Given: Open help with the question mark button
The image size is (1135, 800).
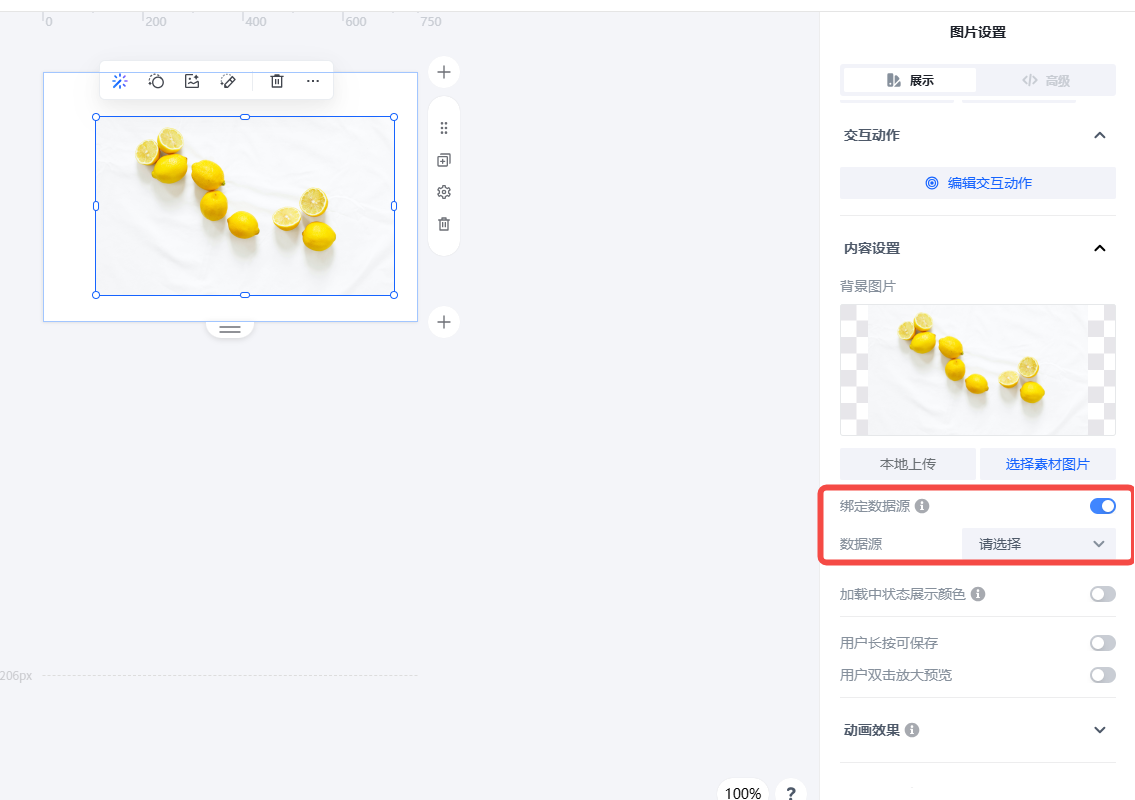Looking at the screenshot, I should click(x=790, y=792).
